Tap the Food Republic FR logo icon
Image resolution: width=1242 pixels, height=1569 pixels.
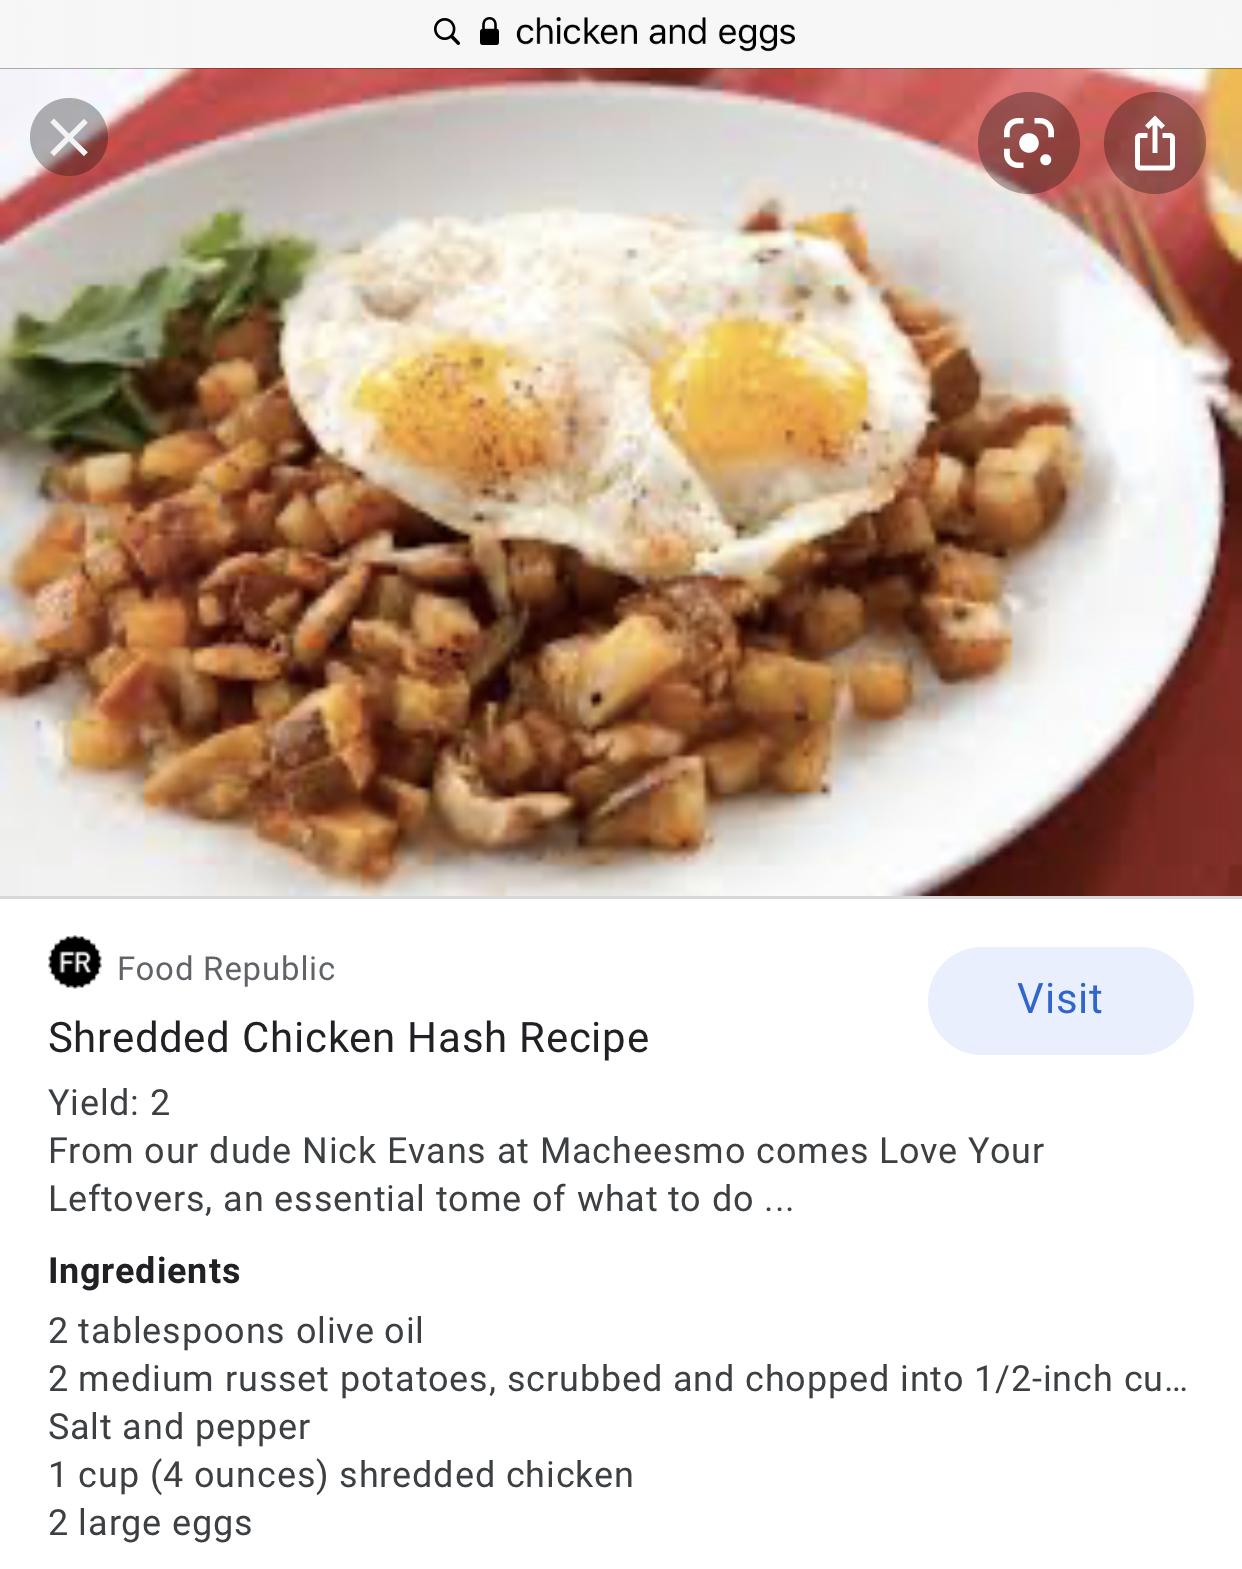point(75,962)
